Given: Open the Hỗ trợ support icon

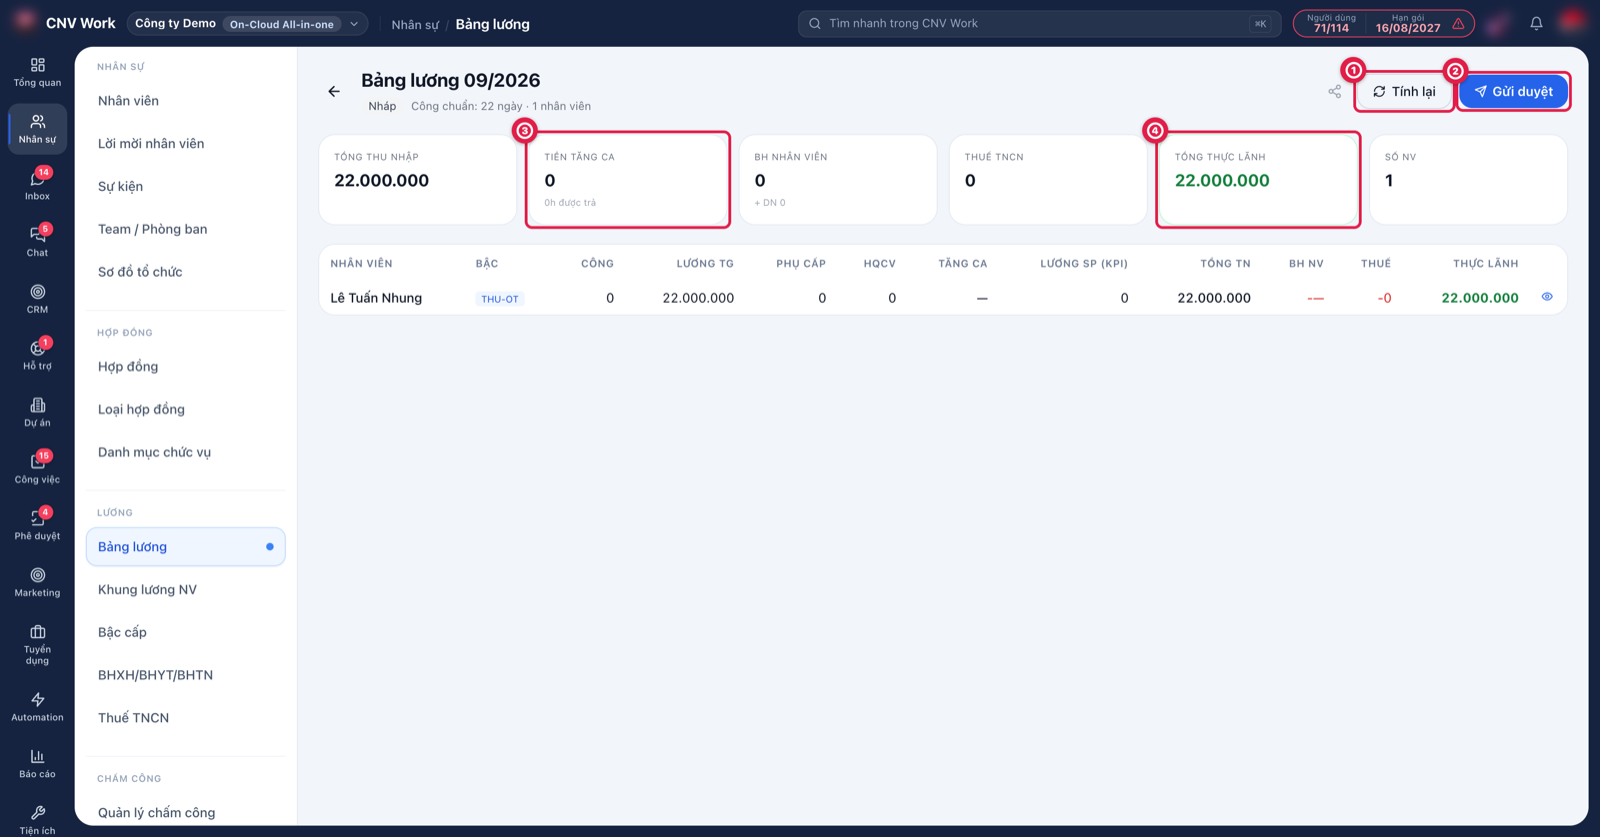Looking at the screenshot, I should [37, 355].
